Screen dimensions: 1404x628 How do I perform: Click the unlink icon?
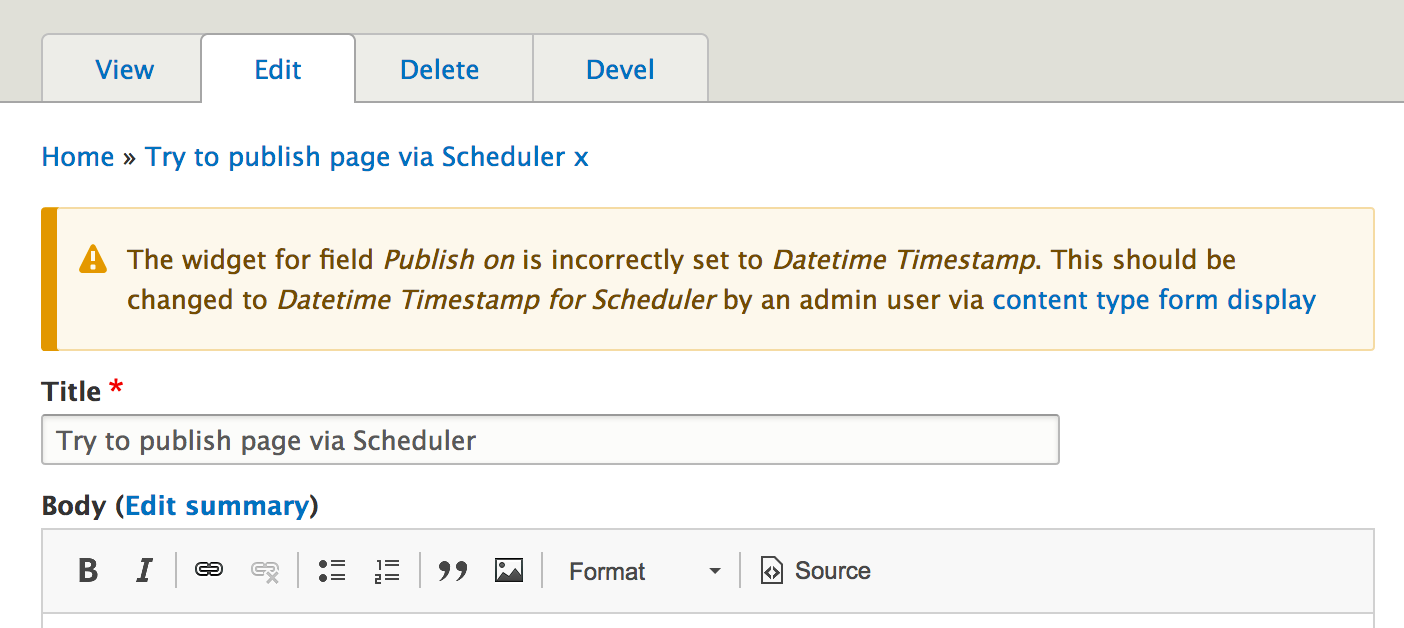[x=264, y=570]
